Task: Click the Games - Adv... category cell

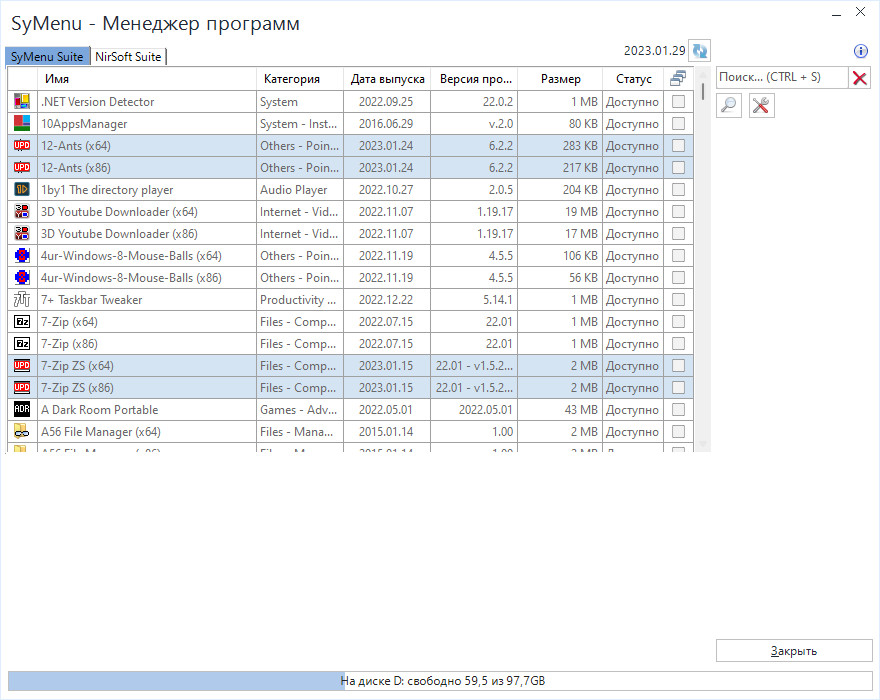Action: (299, 410)
